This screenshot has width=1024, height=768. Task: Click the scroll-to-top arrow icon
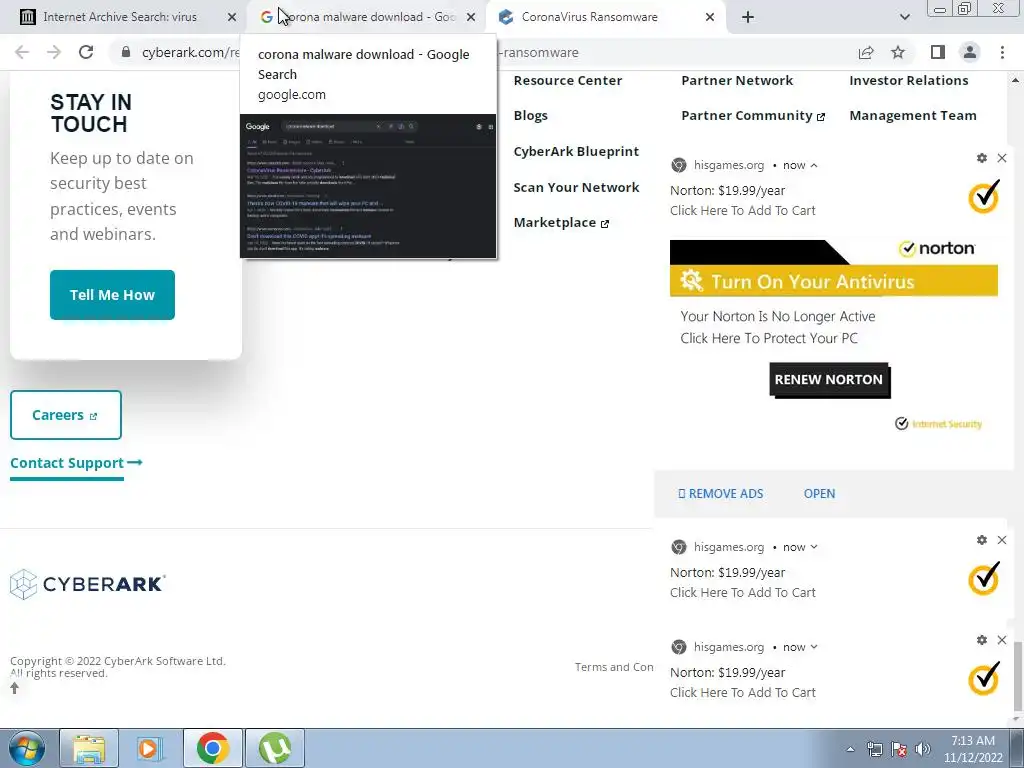click(x=14, y=688)
